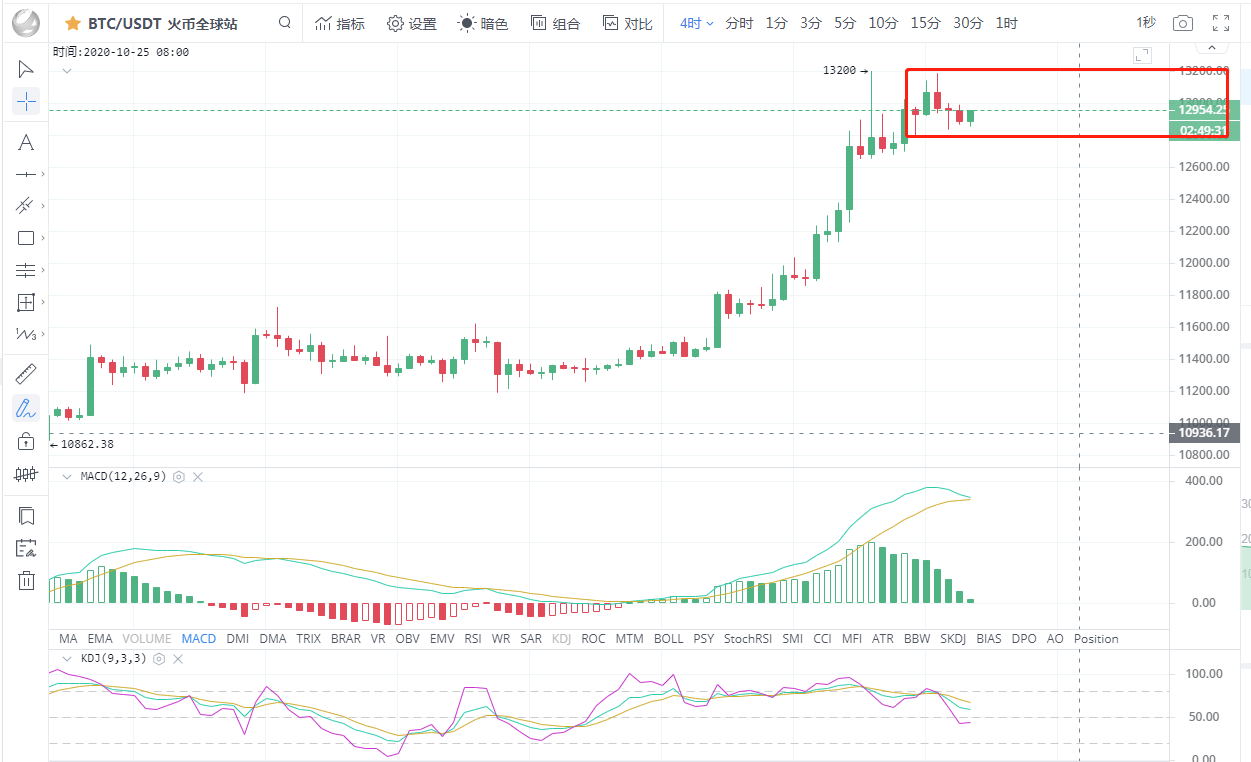This screenshot has width=1251, height=762.
Task: Switch to the BOLL indicator tab
Action: pos(668,639)
